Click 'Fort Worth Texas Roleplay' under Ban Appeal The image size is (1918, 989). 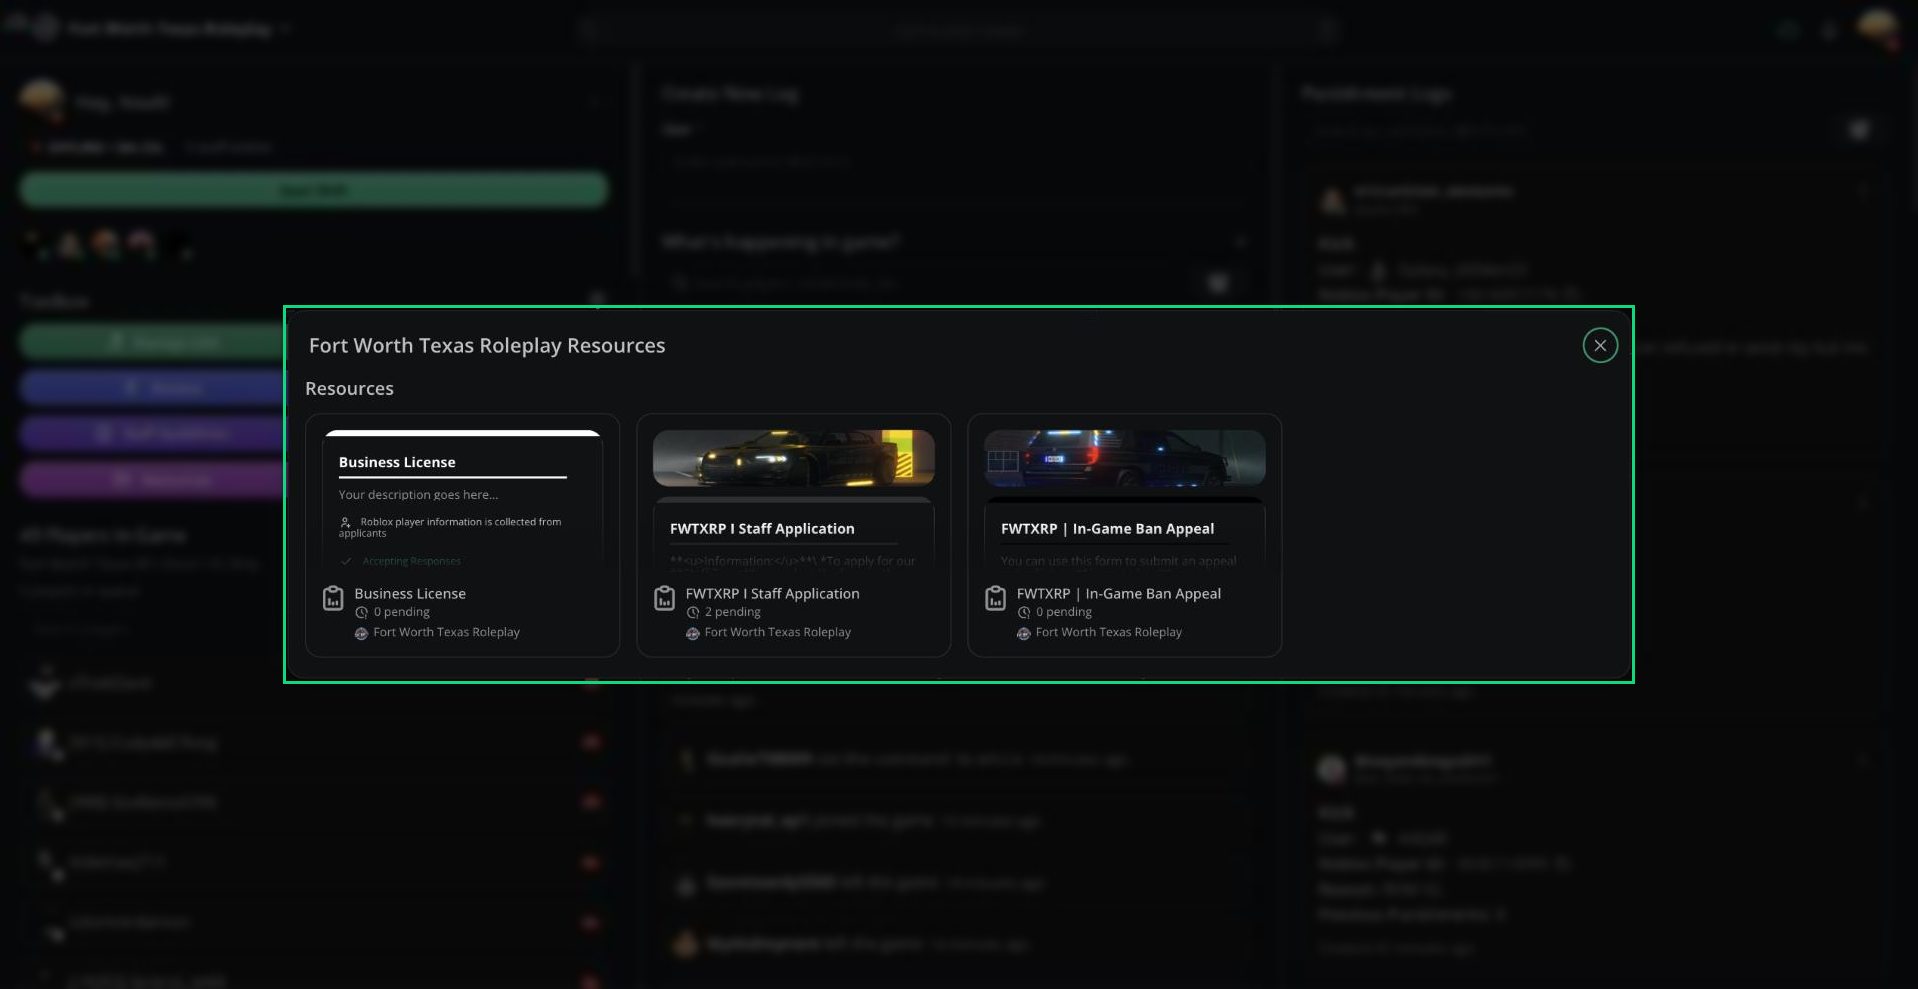pos(1108,632)
